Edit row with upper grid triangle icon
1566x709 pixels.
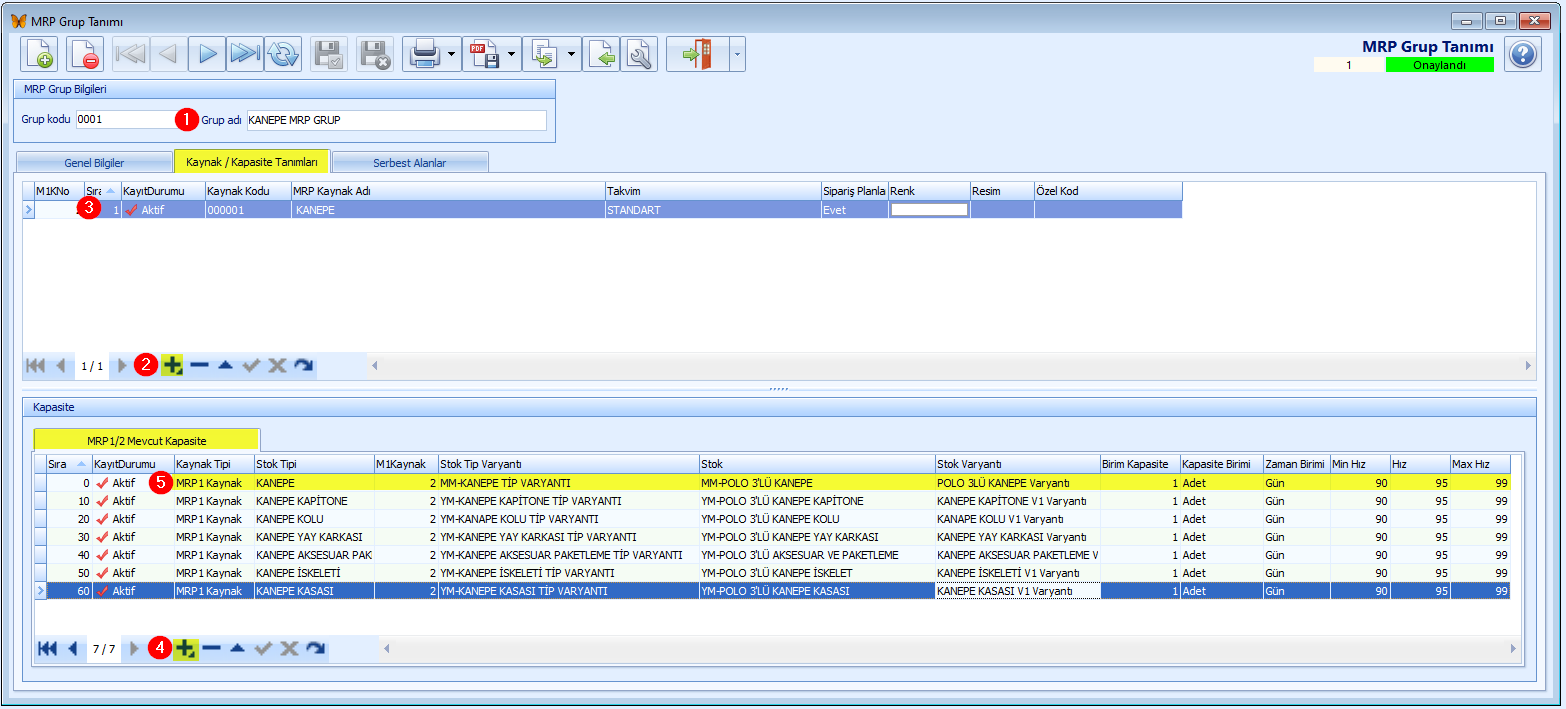225,366
